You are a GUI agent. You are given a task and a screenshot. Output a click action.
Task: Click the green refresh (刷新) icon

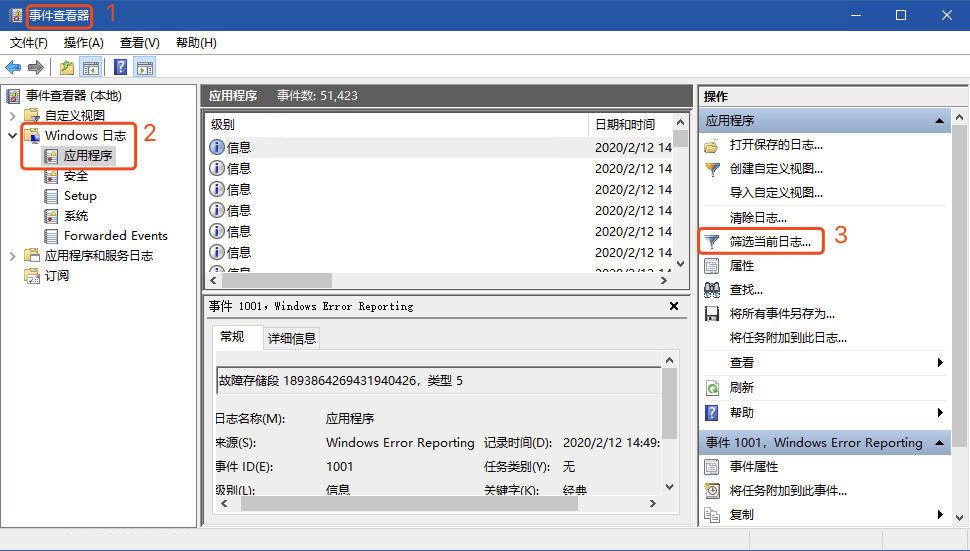pos(712,388)
